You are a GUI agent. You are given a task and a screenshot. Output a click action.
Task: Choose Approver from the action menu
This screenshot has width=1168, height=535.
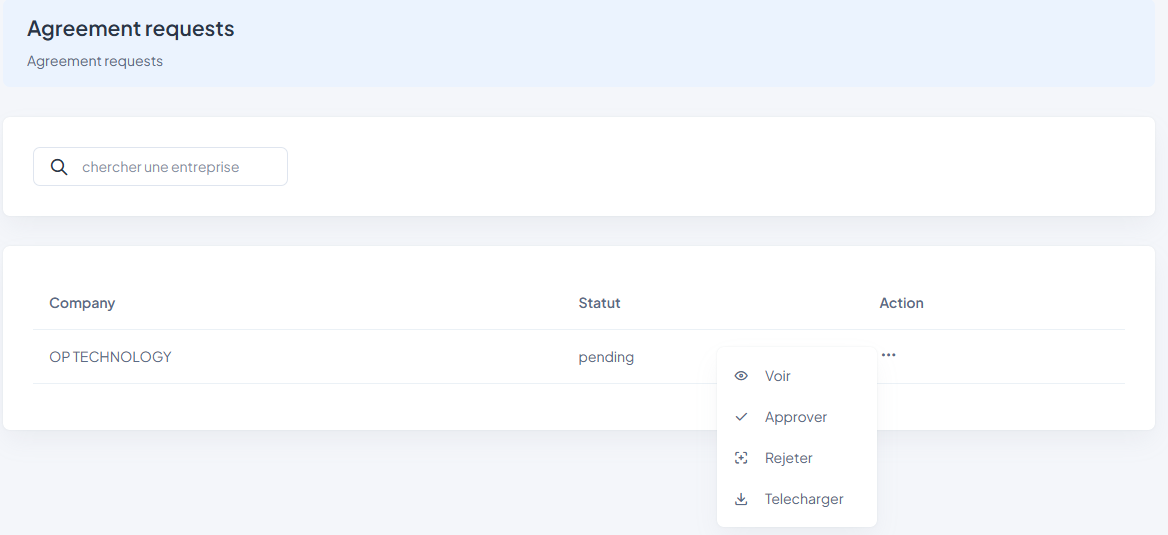click(x=795, y=417)
